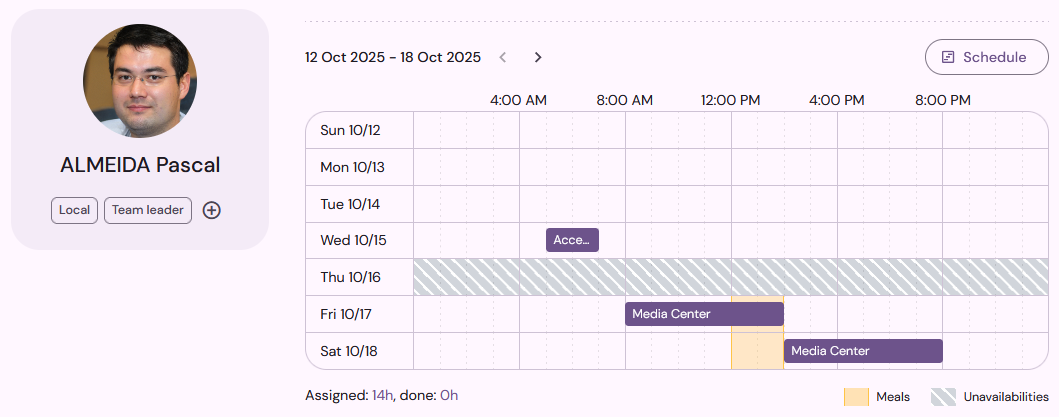Select the Team leader tag
Viewport: 1059px width, 417px height.
[x=148, y=210]
